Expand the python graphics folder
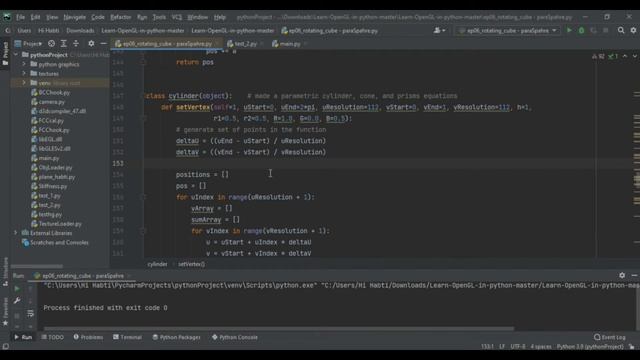 24,64
